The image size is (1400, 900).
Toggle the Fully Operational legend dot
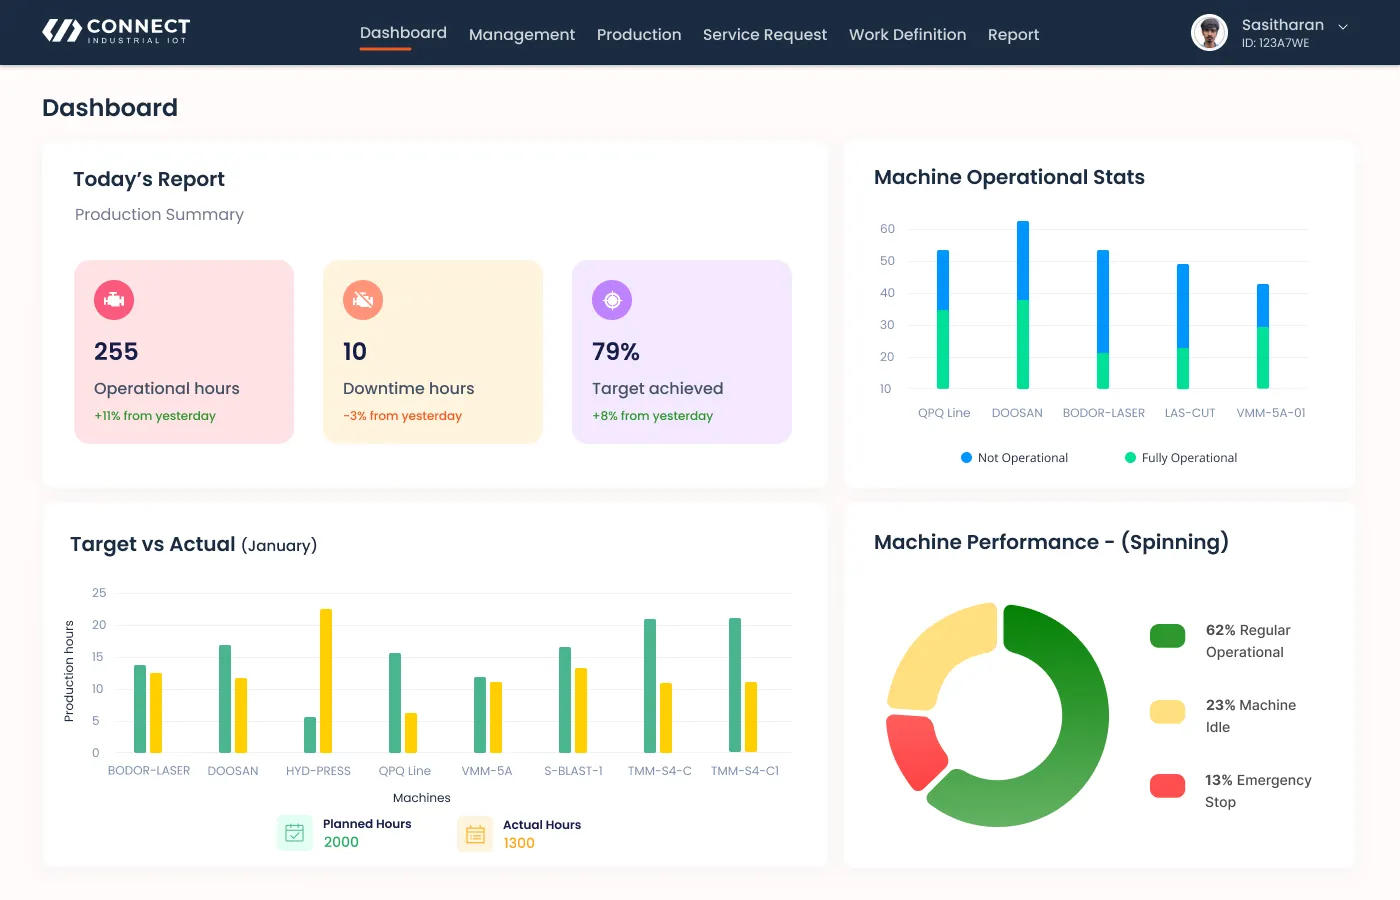point(1130,458)
